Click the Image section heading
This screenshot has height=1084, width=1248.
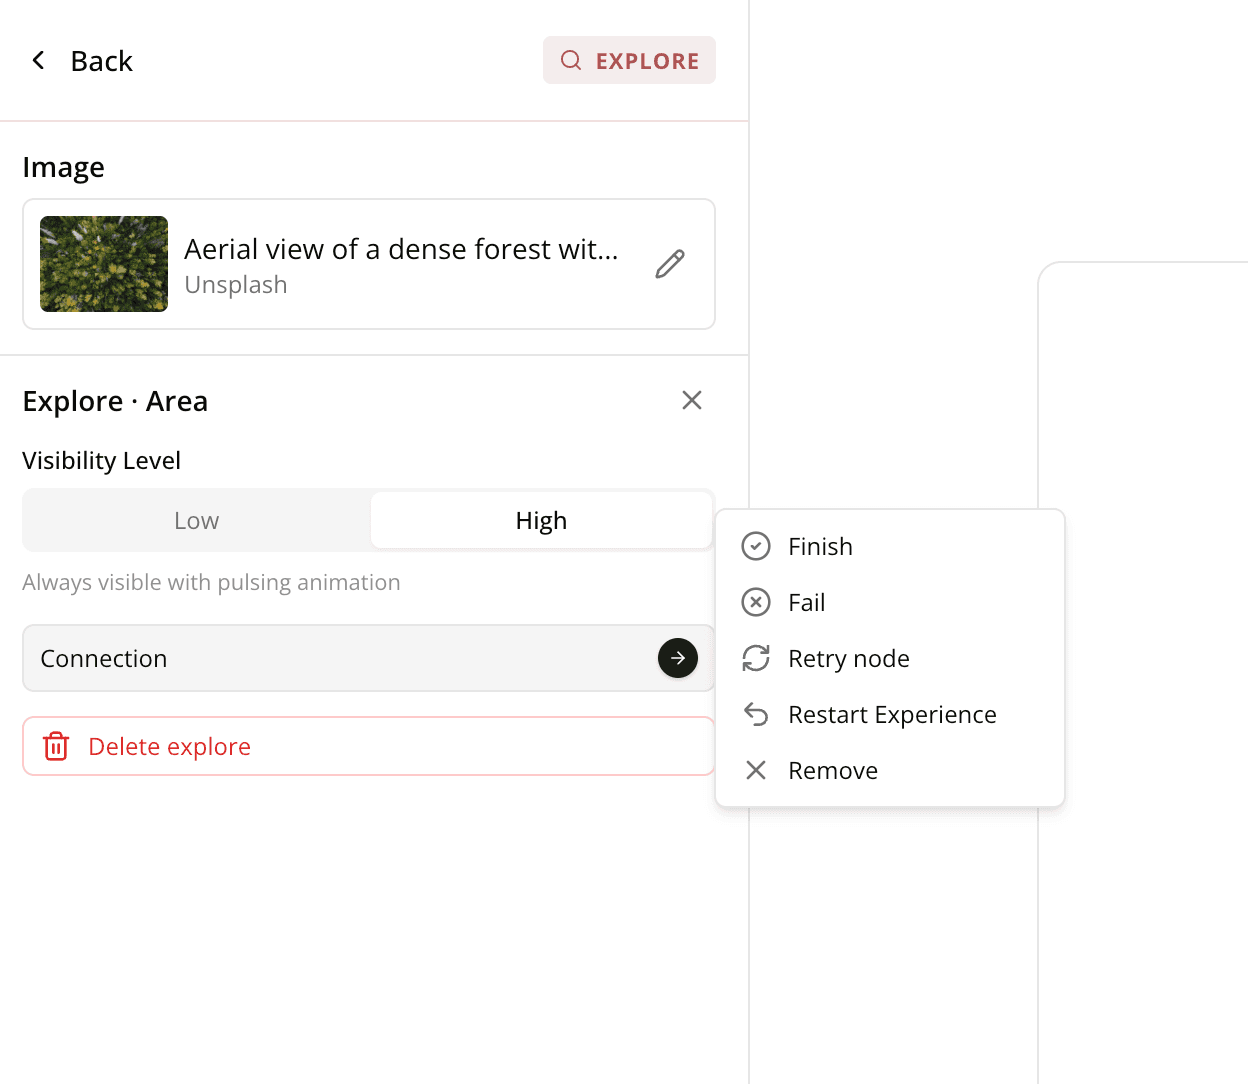click(63, 167)
